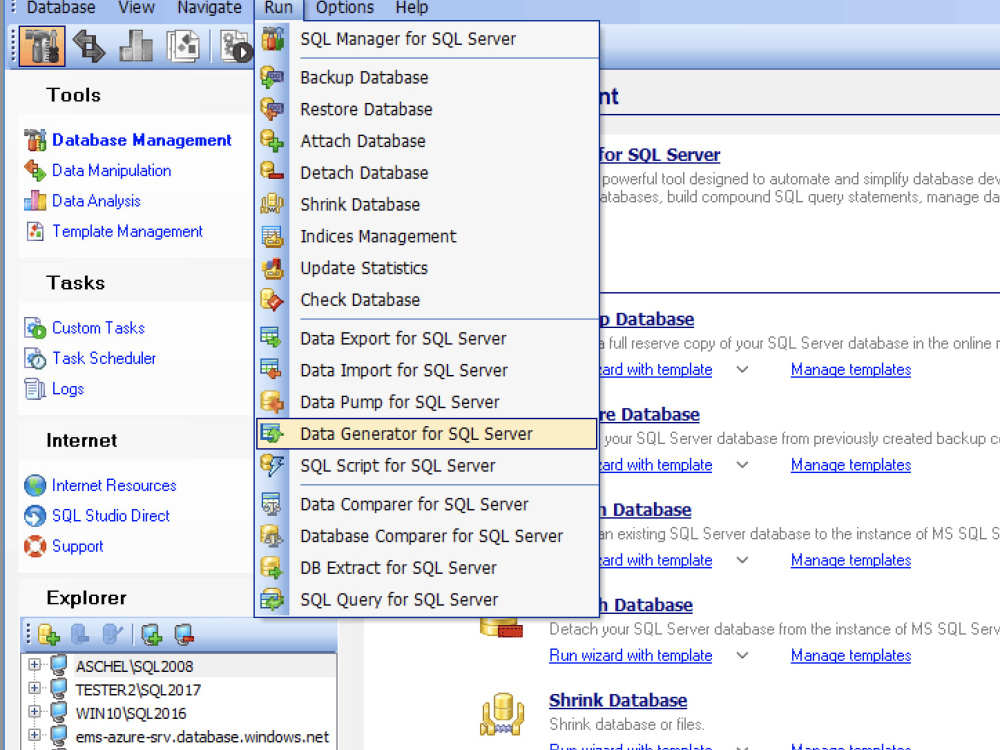The image size is (1000, 750).
Task: Click the Data Manipulation toolbar icon
Action: 89,46
